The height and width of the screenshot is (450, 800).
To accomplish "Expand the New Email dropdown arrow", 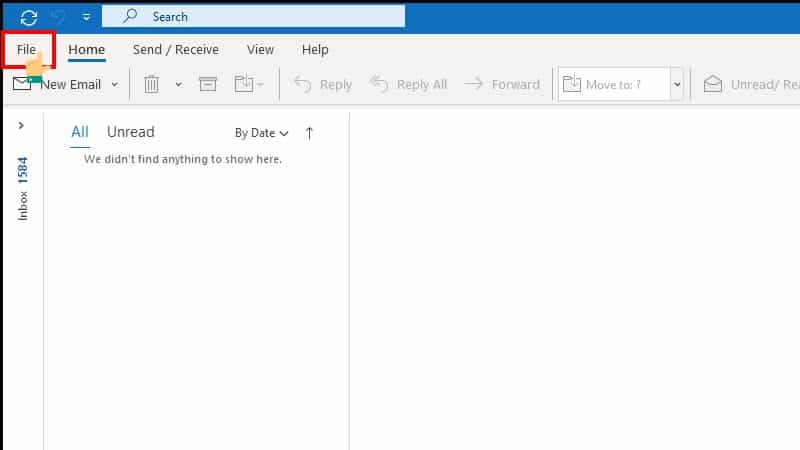I will tap(114, 85).
